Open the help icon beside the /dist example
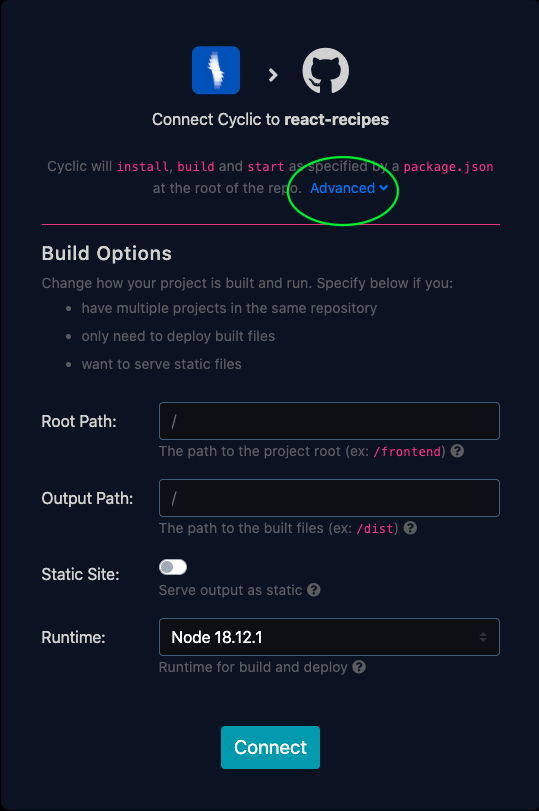The width and height of the screenshot is (539, 811). [410, 528]
